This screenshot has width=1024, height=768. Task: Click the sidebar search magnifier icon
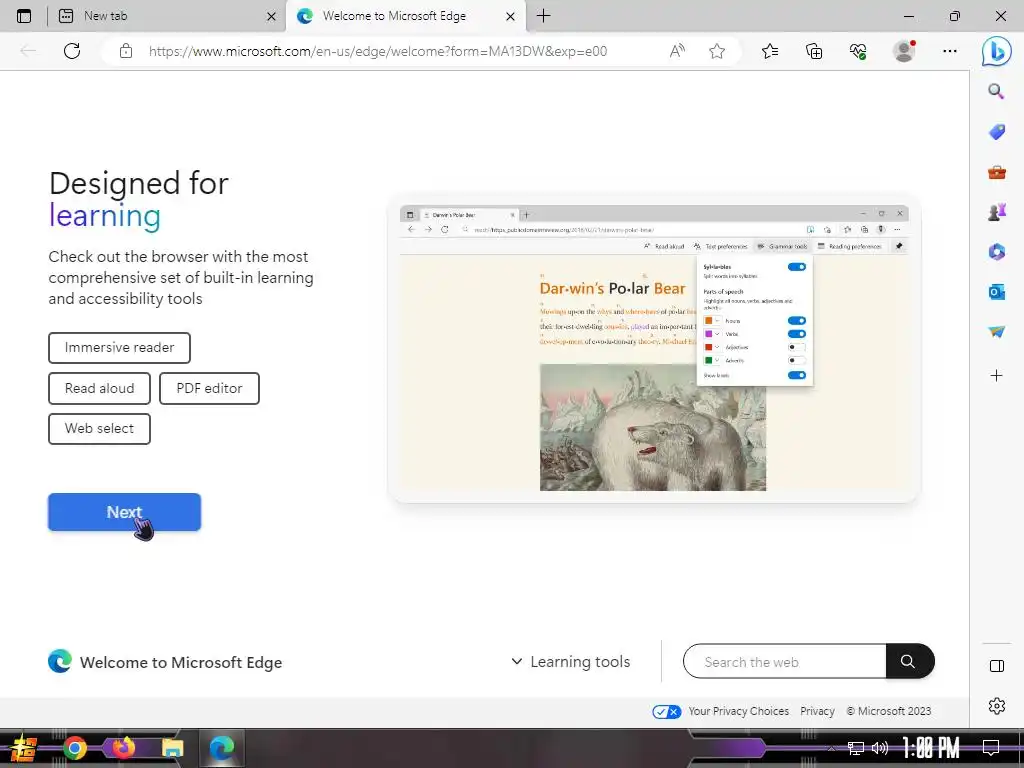pyautogui.click(x=996, y=91)
